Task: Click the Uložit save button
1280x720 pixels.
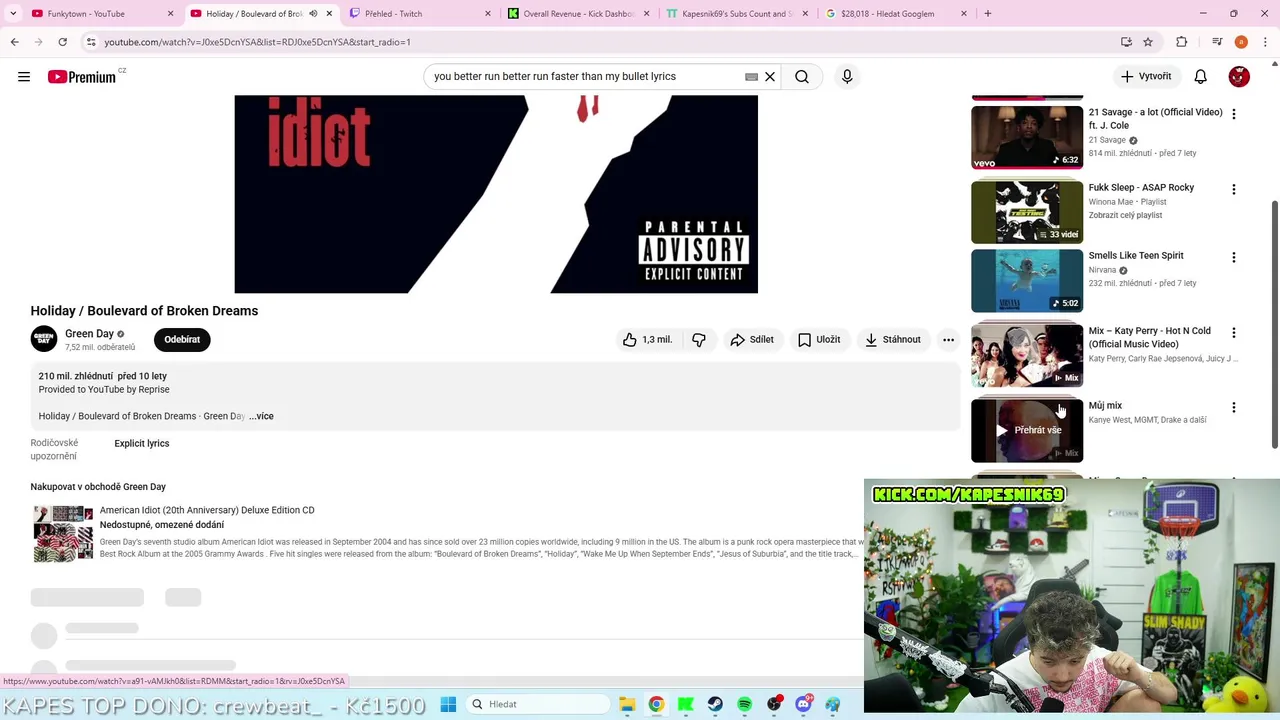Action: pyautogui.click(x=819, y=340)
